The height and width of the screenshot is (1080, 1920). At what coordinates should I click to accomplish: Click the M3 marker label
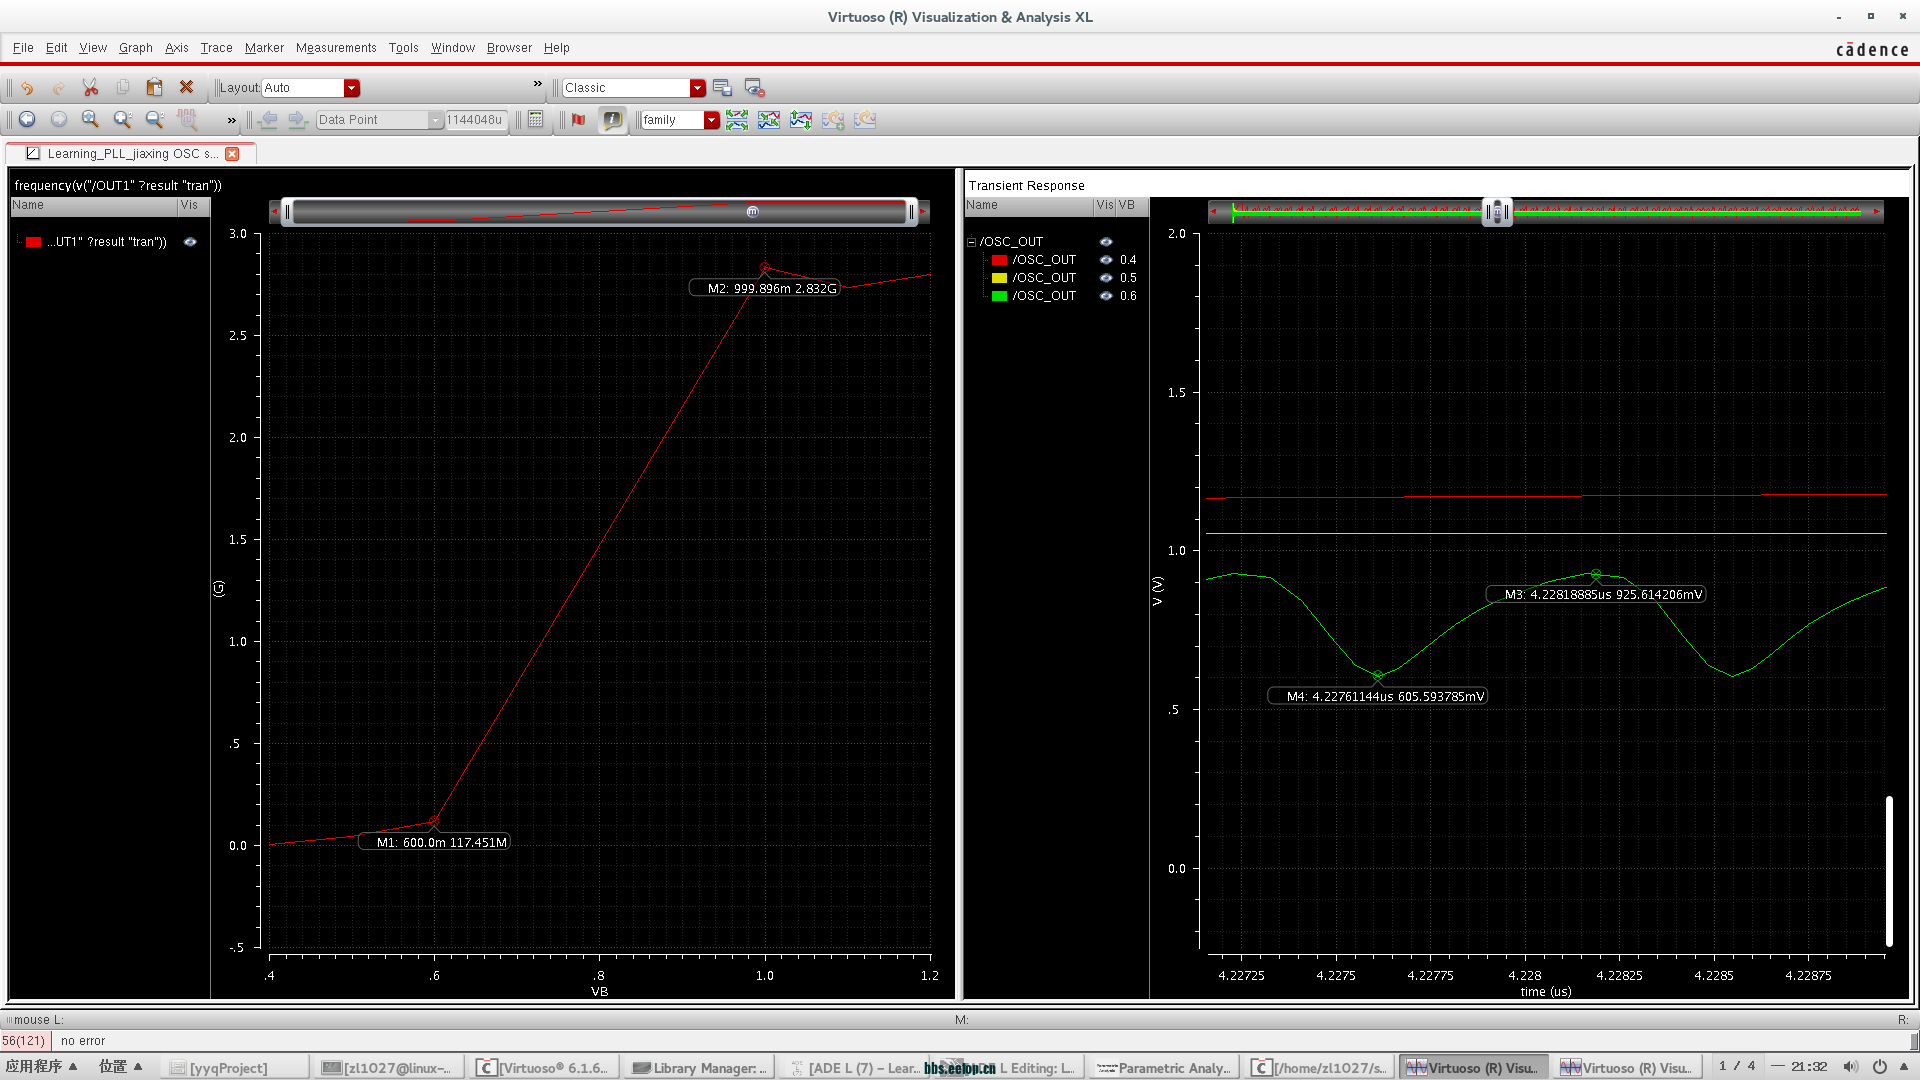pos(1597,595)
